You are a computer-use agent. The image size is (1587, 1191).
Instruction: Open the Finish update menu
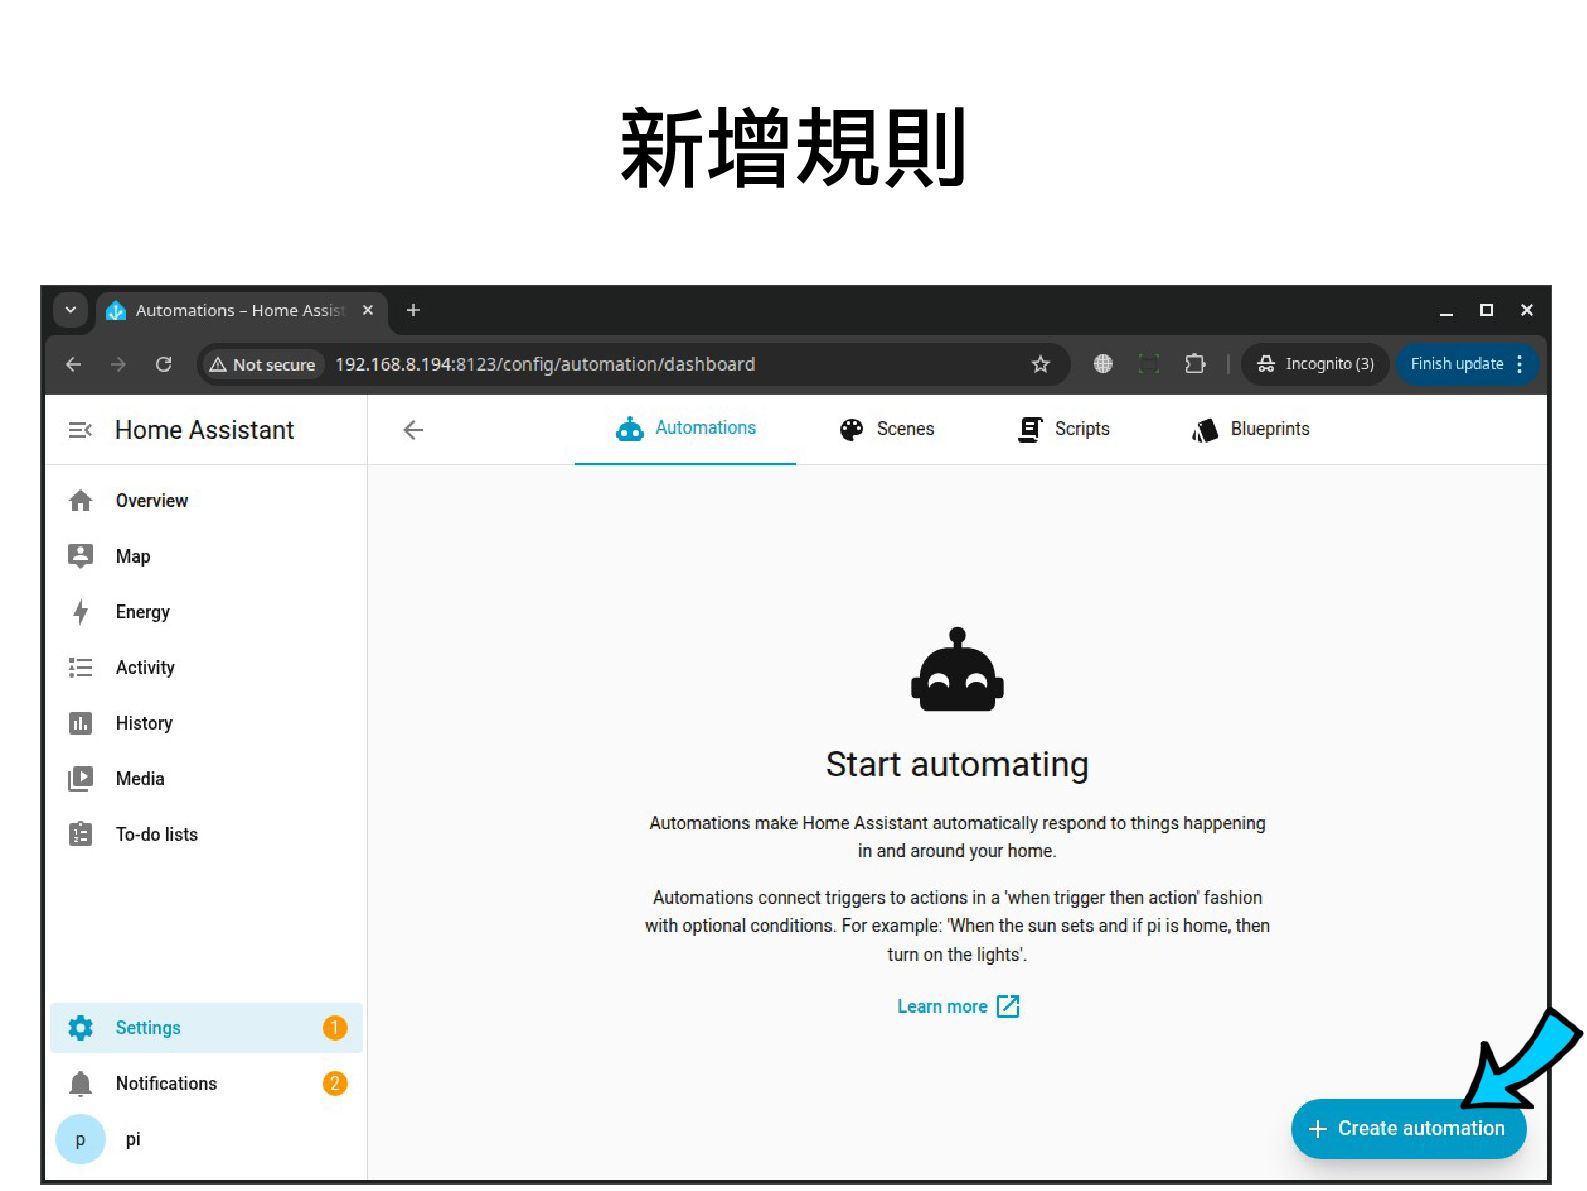click(x=1467, y=364)
